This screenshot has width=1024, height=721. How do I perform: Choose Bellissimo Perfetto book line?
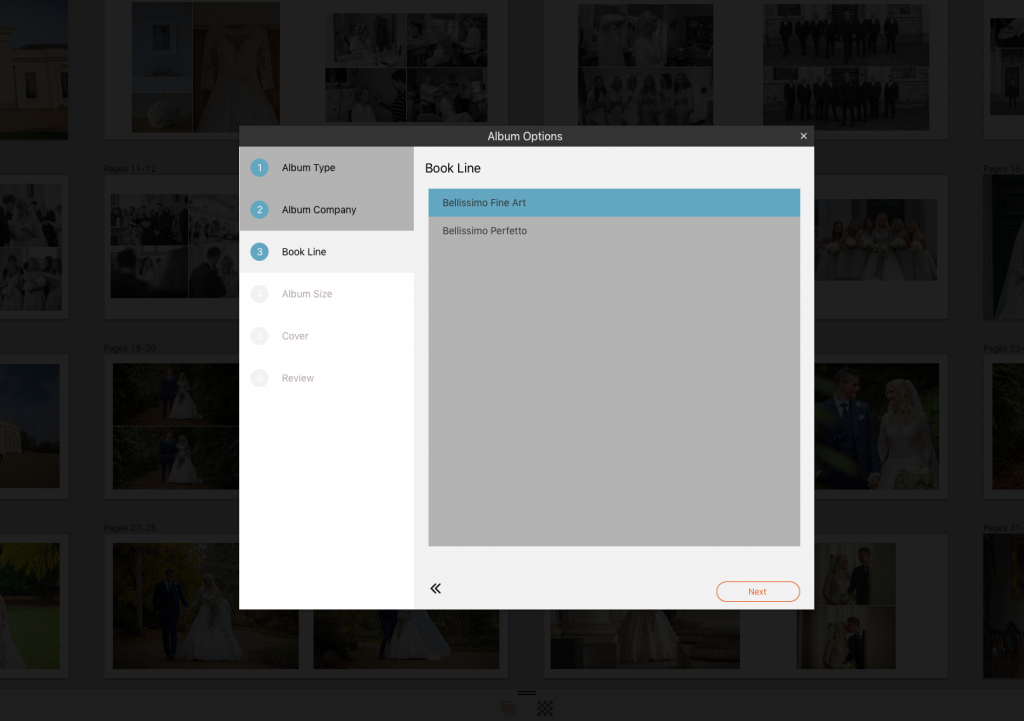click(614, 231)
